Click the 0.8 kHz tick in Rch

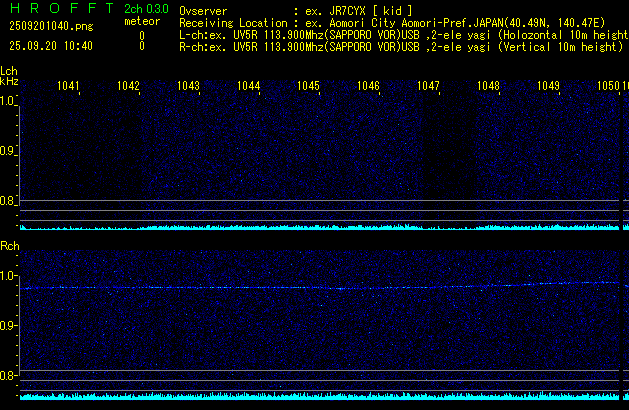(8, 376)
